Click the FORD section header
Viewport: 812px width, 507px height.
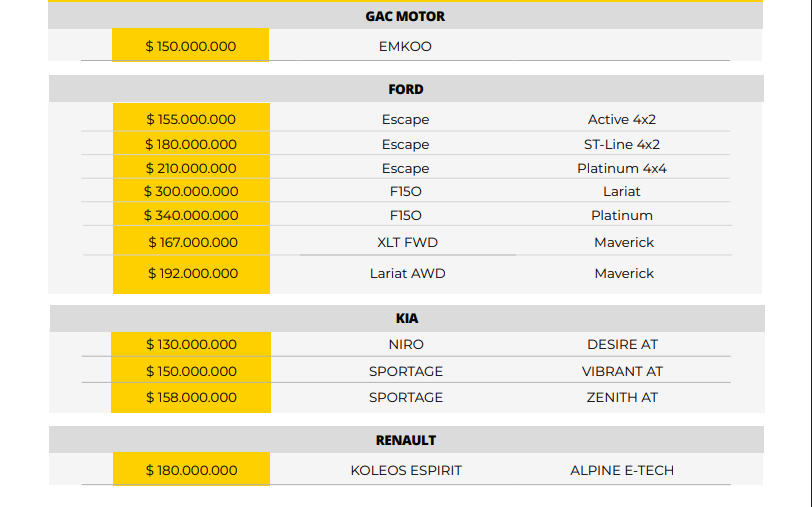[405, 89]
